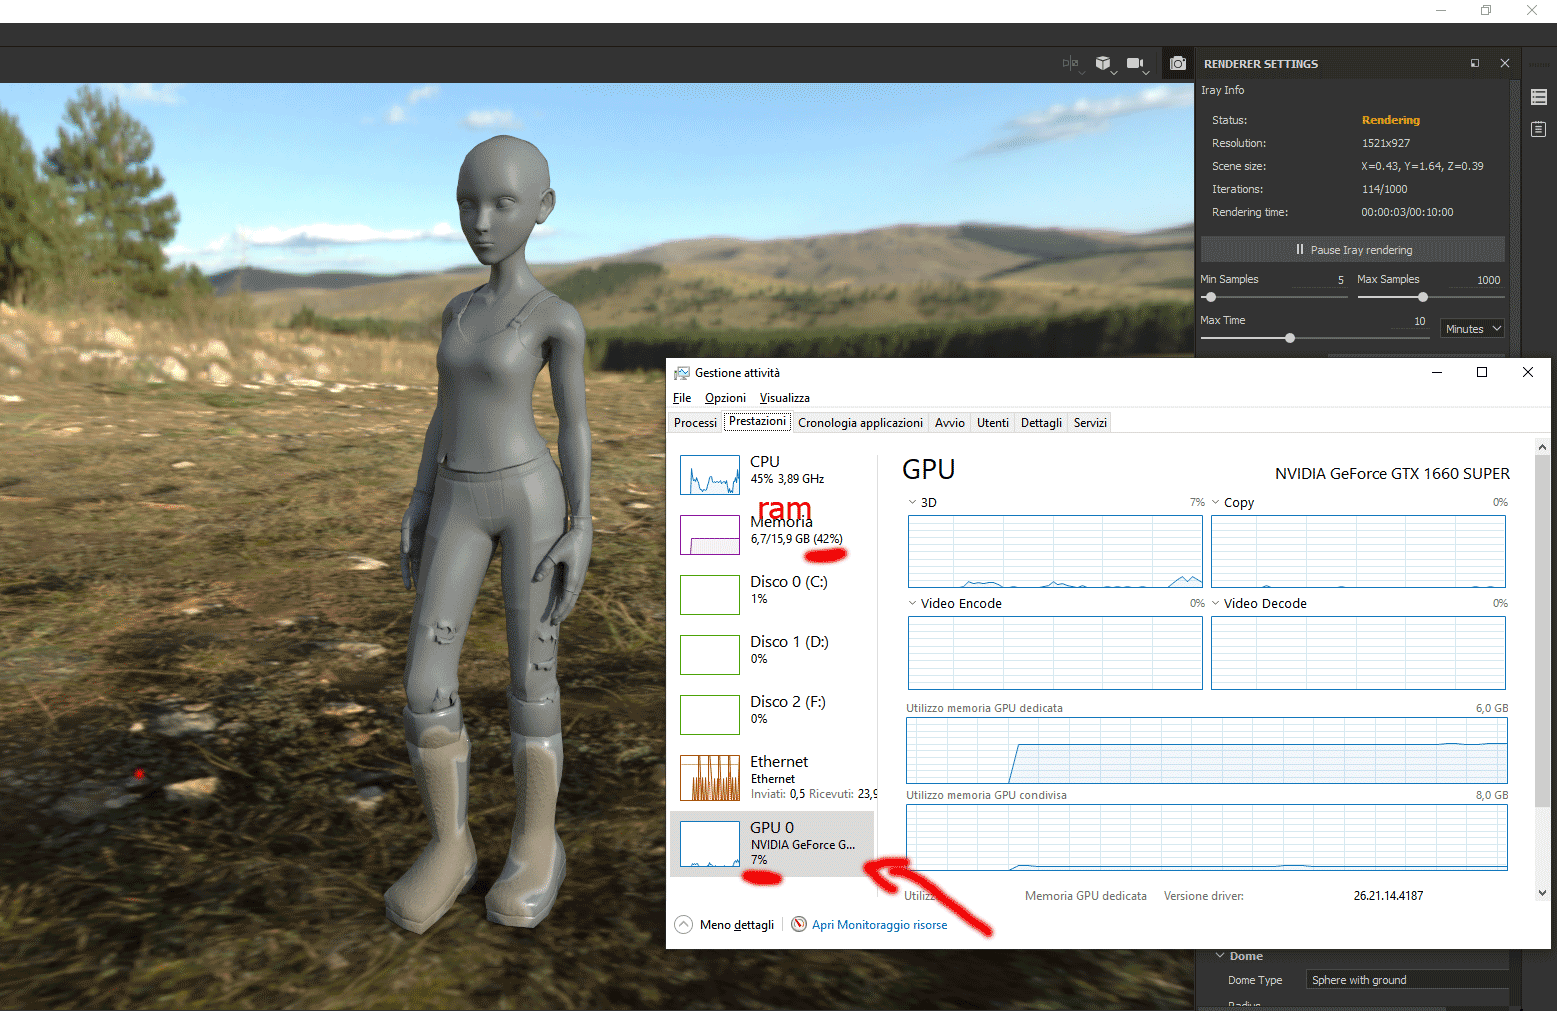This screenshot has height=1011, width=1557.
Task: Click the driver version 26.21.14.4187
Action: (x=1388, y=896)
